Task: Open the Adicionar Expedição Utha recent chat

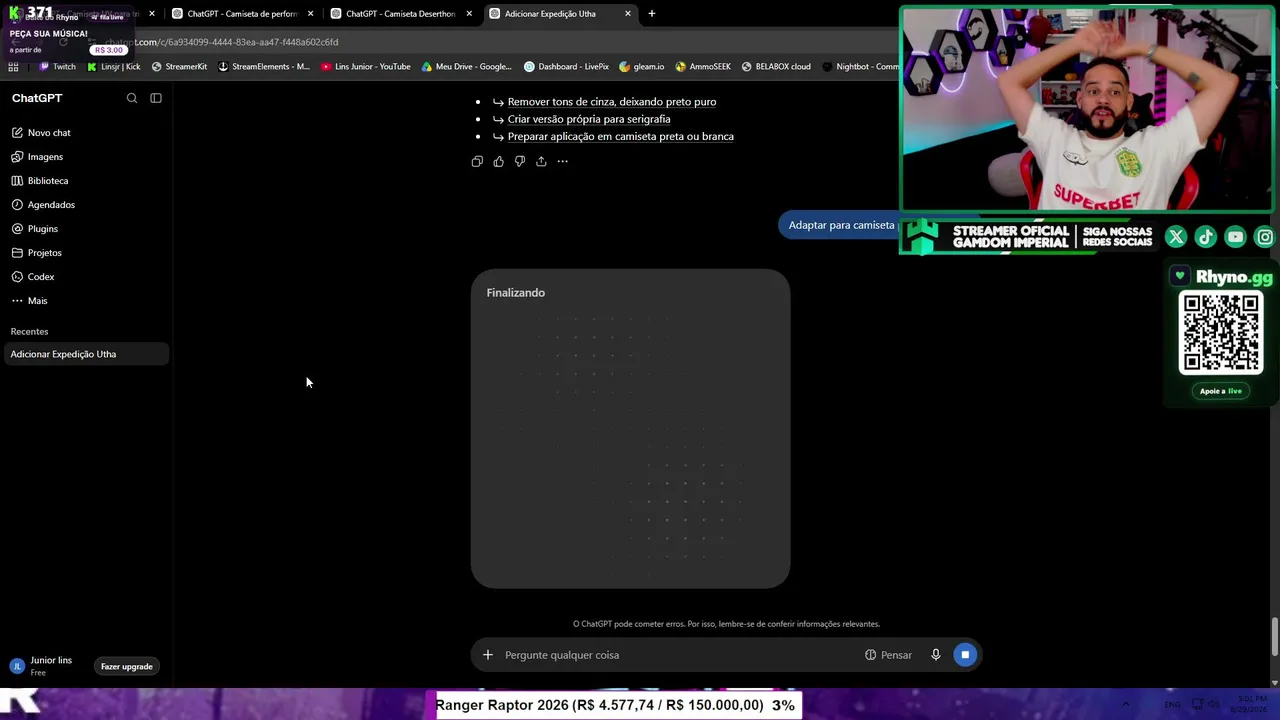Action: [x=87, y=354]
